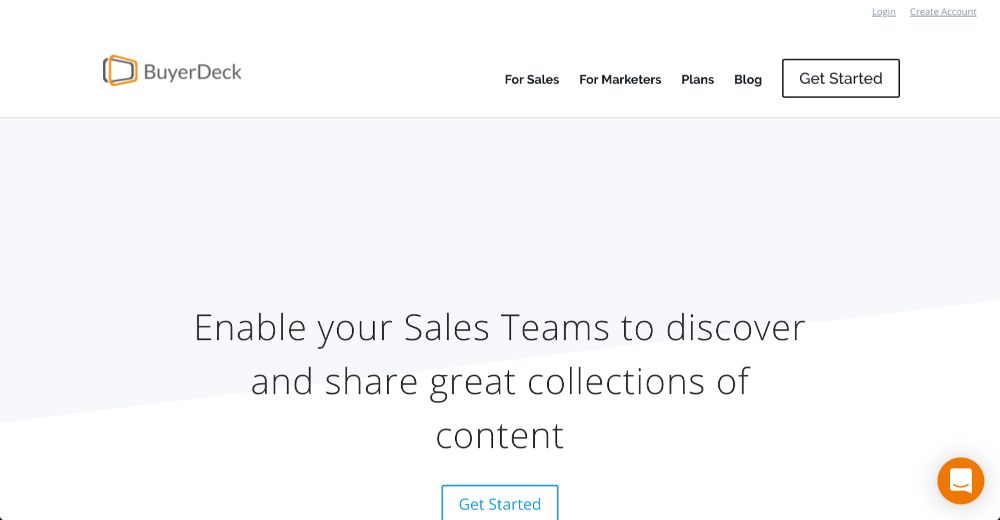Click the BuyerDeck wordmark text
Image resolution: width=1000 pixels, height=520 pixels.
click(193, 72)
